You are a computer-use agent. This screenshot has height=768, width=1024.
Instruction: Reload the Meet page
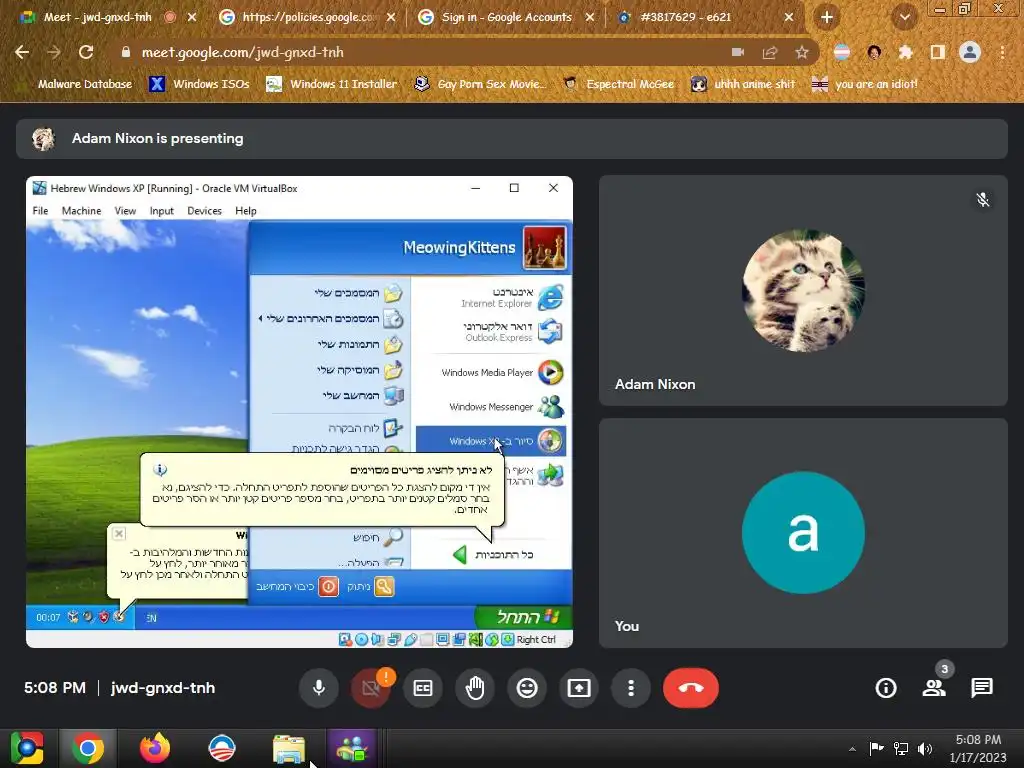pos(86,52)
